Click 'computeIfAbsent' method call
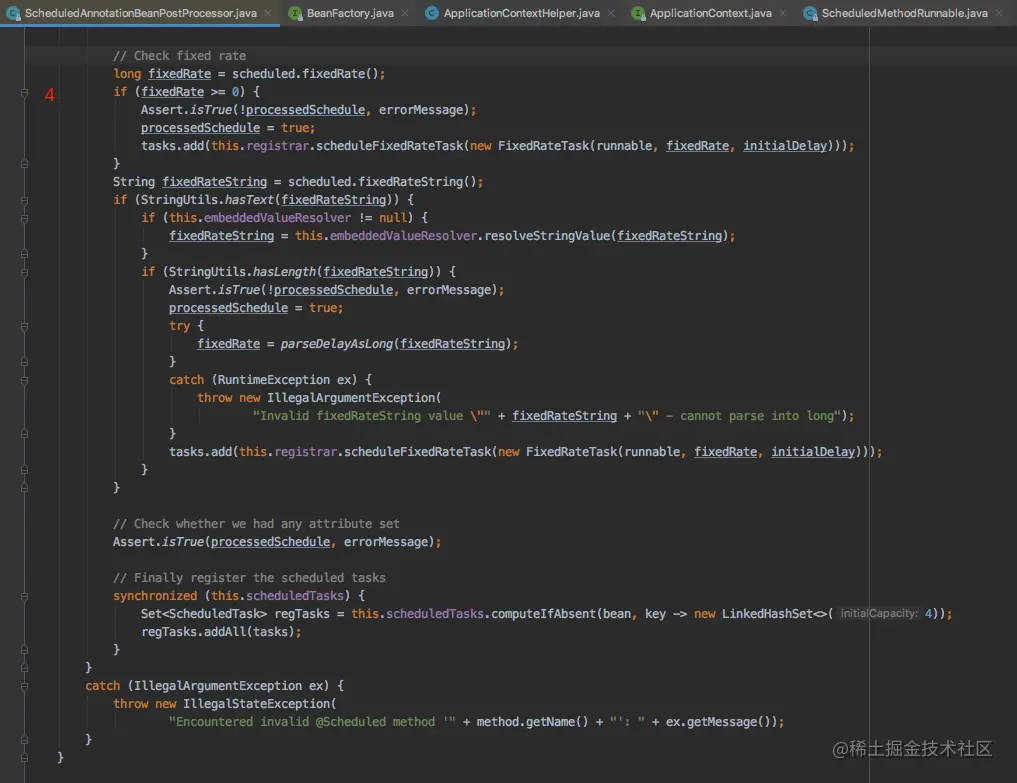The height and width of the screenshot is (783, 1017). point(544,614)
